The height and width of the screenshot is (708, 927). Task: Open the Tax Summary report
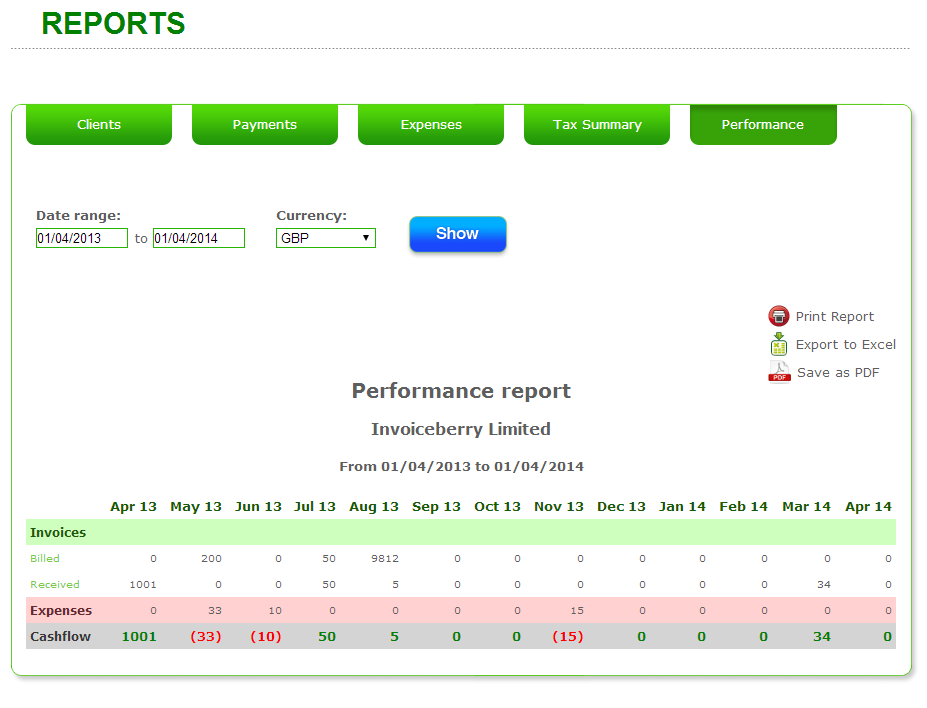pos(596,124)
